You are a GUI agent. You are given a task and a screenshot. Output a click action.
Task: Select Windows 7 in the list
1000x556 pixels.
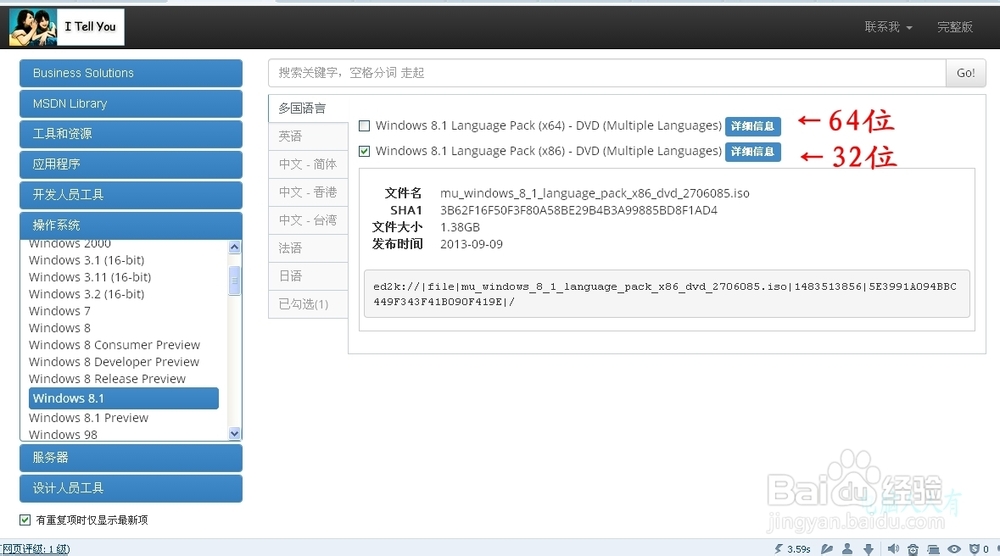[59, 311]
